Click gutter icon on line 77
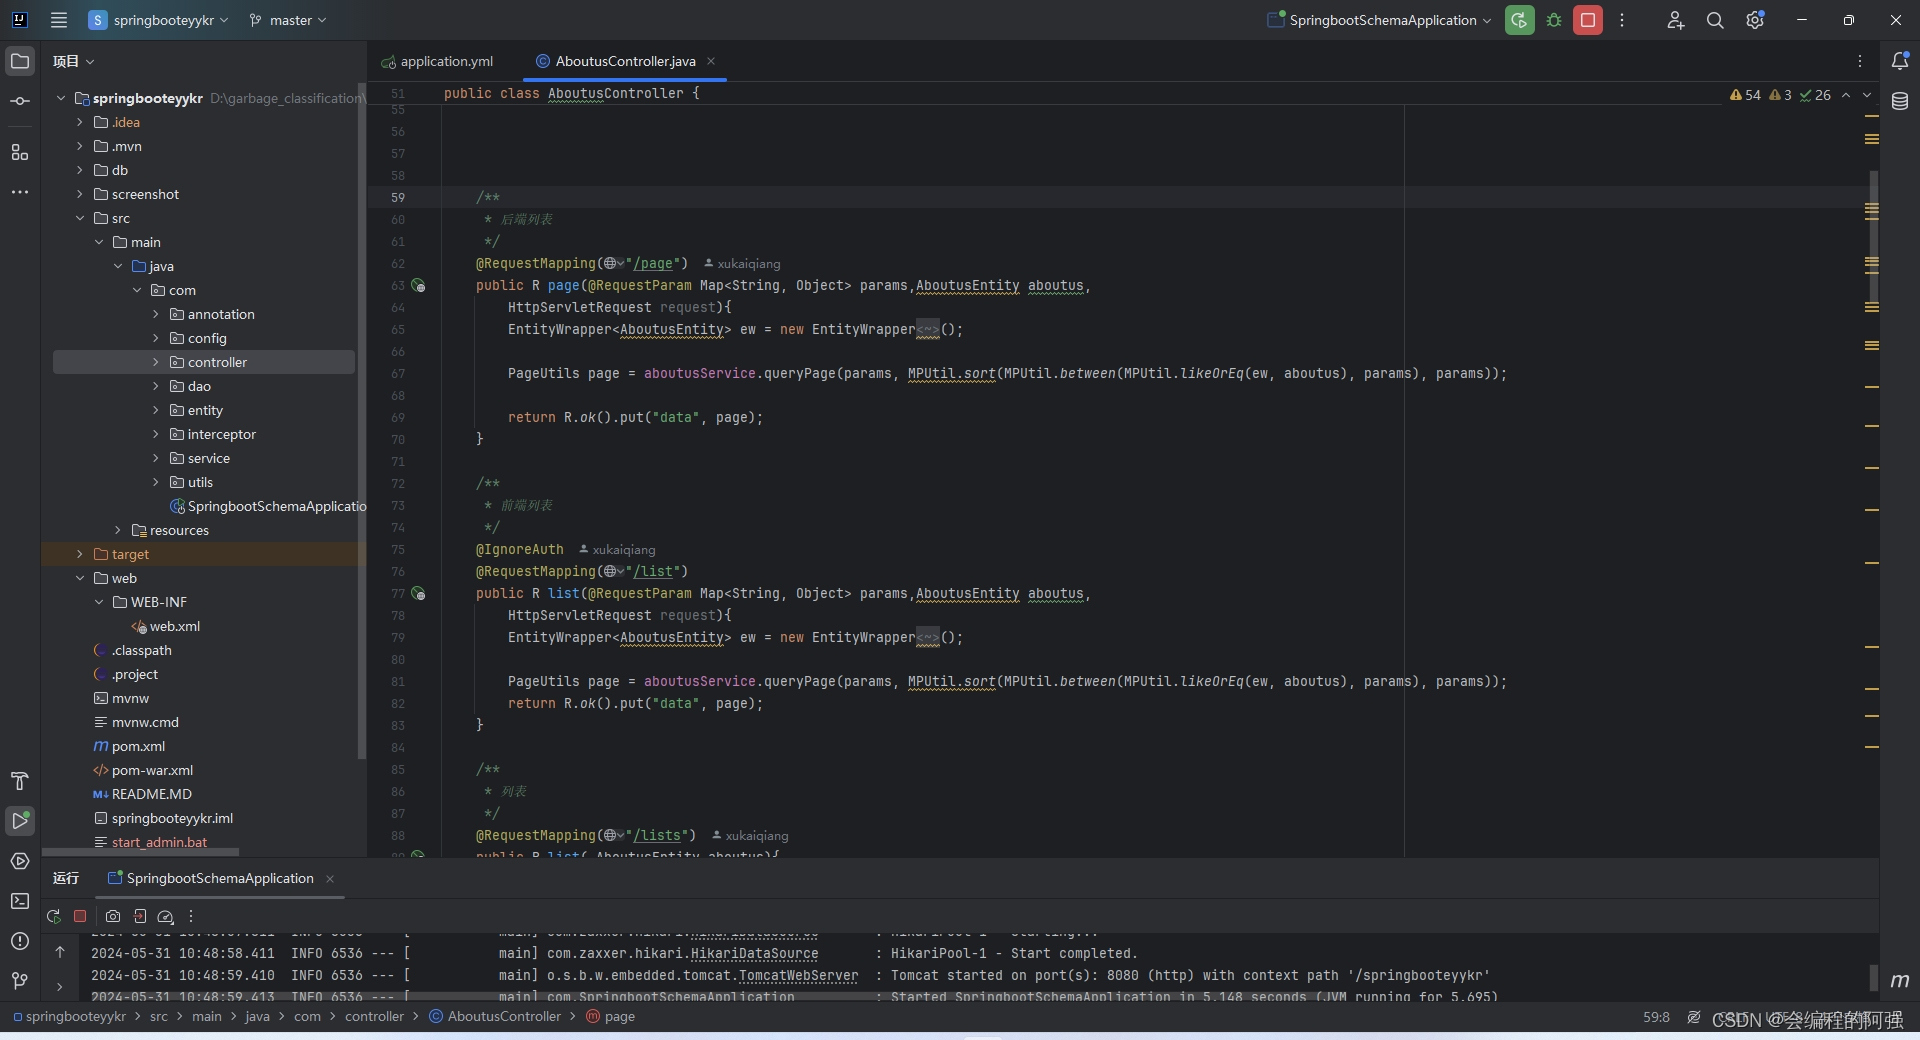Image resolution: width=1920 pixels, height=1040 pixels. (418, 594)
